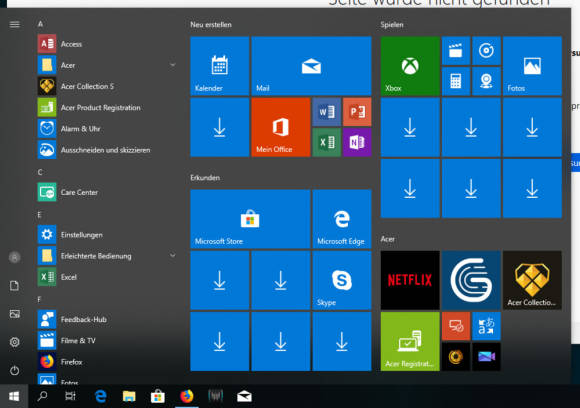Screen dimensions: 580x408
Task: Click the small orange remote-desktop tile
Action: [x=456, y=326]
